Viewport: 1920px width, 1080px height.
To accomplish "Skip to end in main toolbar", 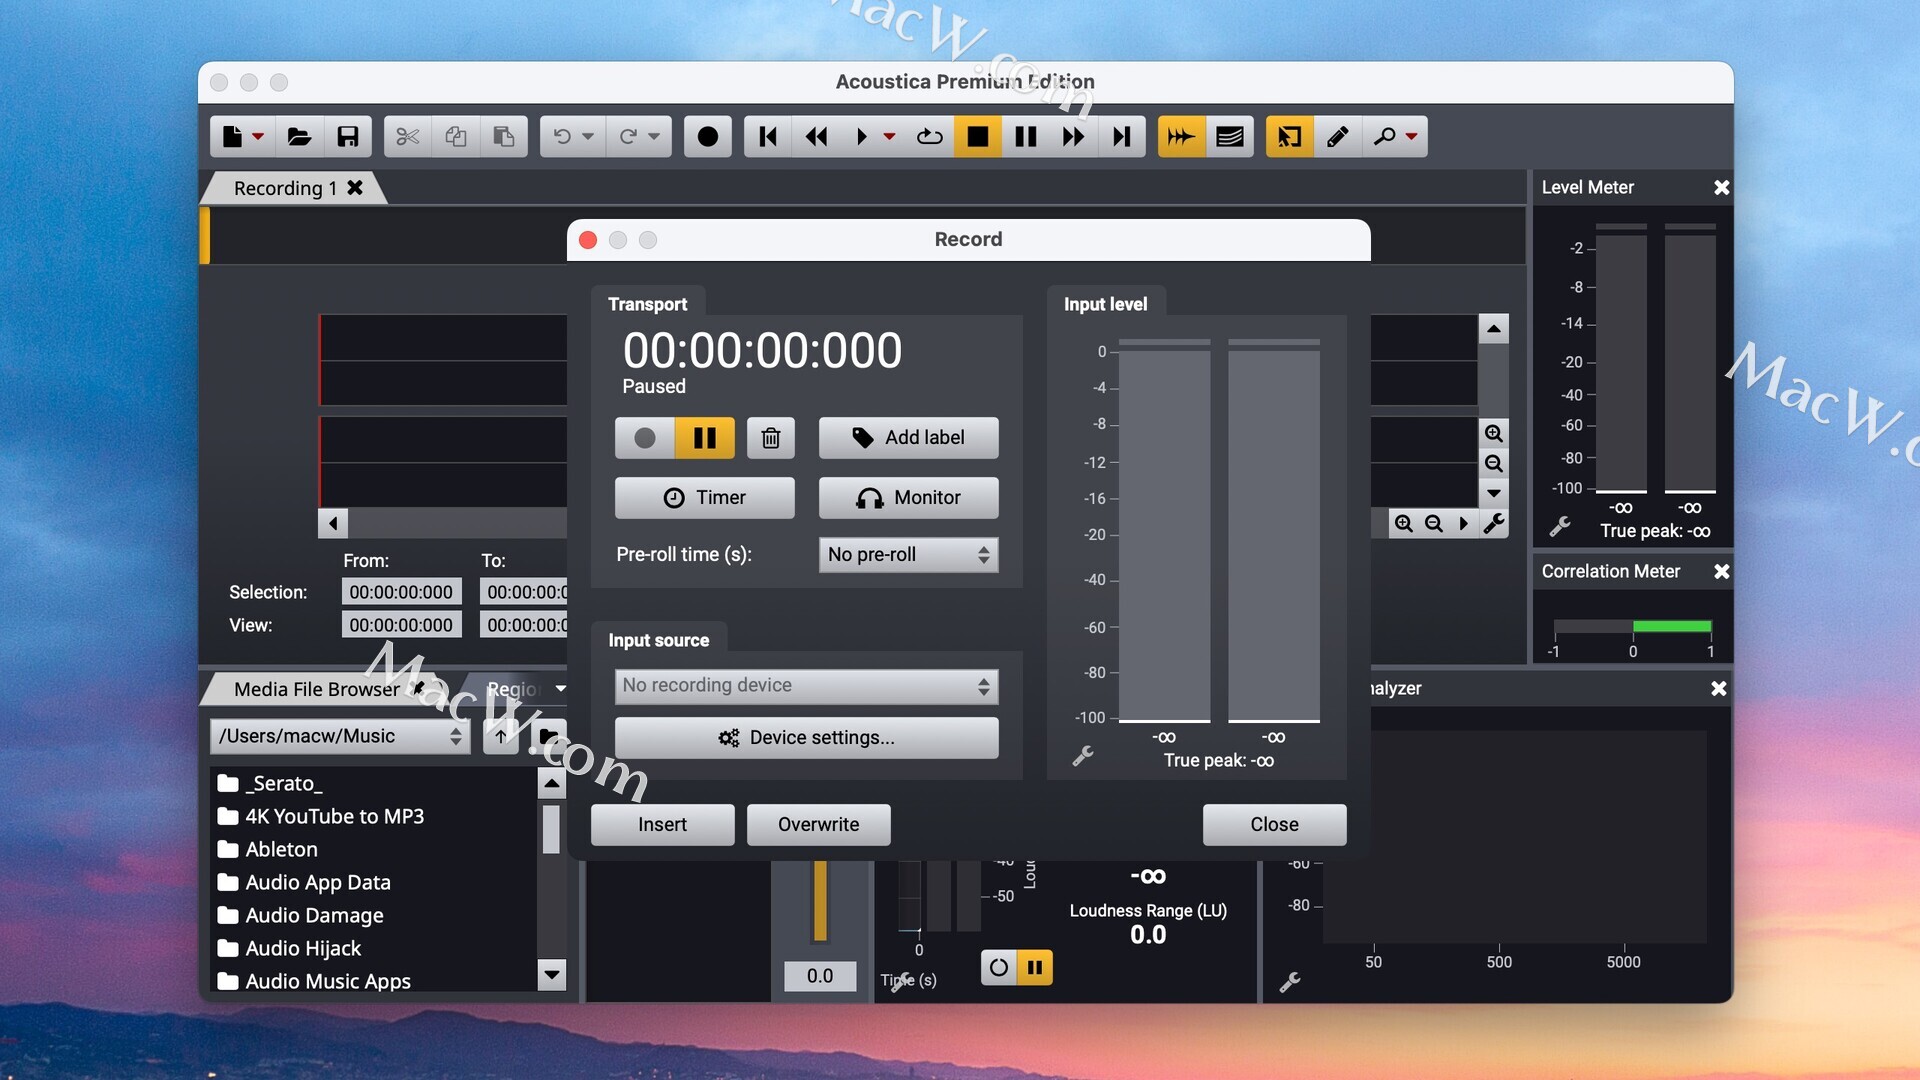I will (x=1122, y=137).
